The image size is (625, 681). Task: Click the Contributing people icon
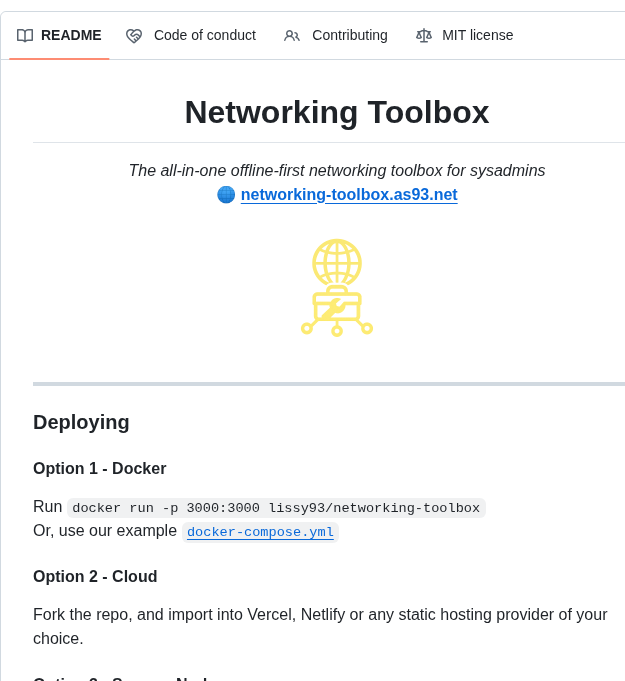point(292,36)
